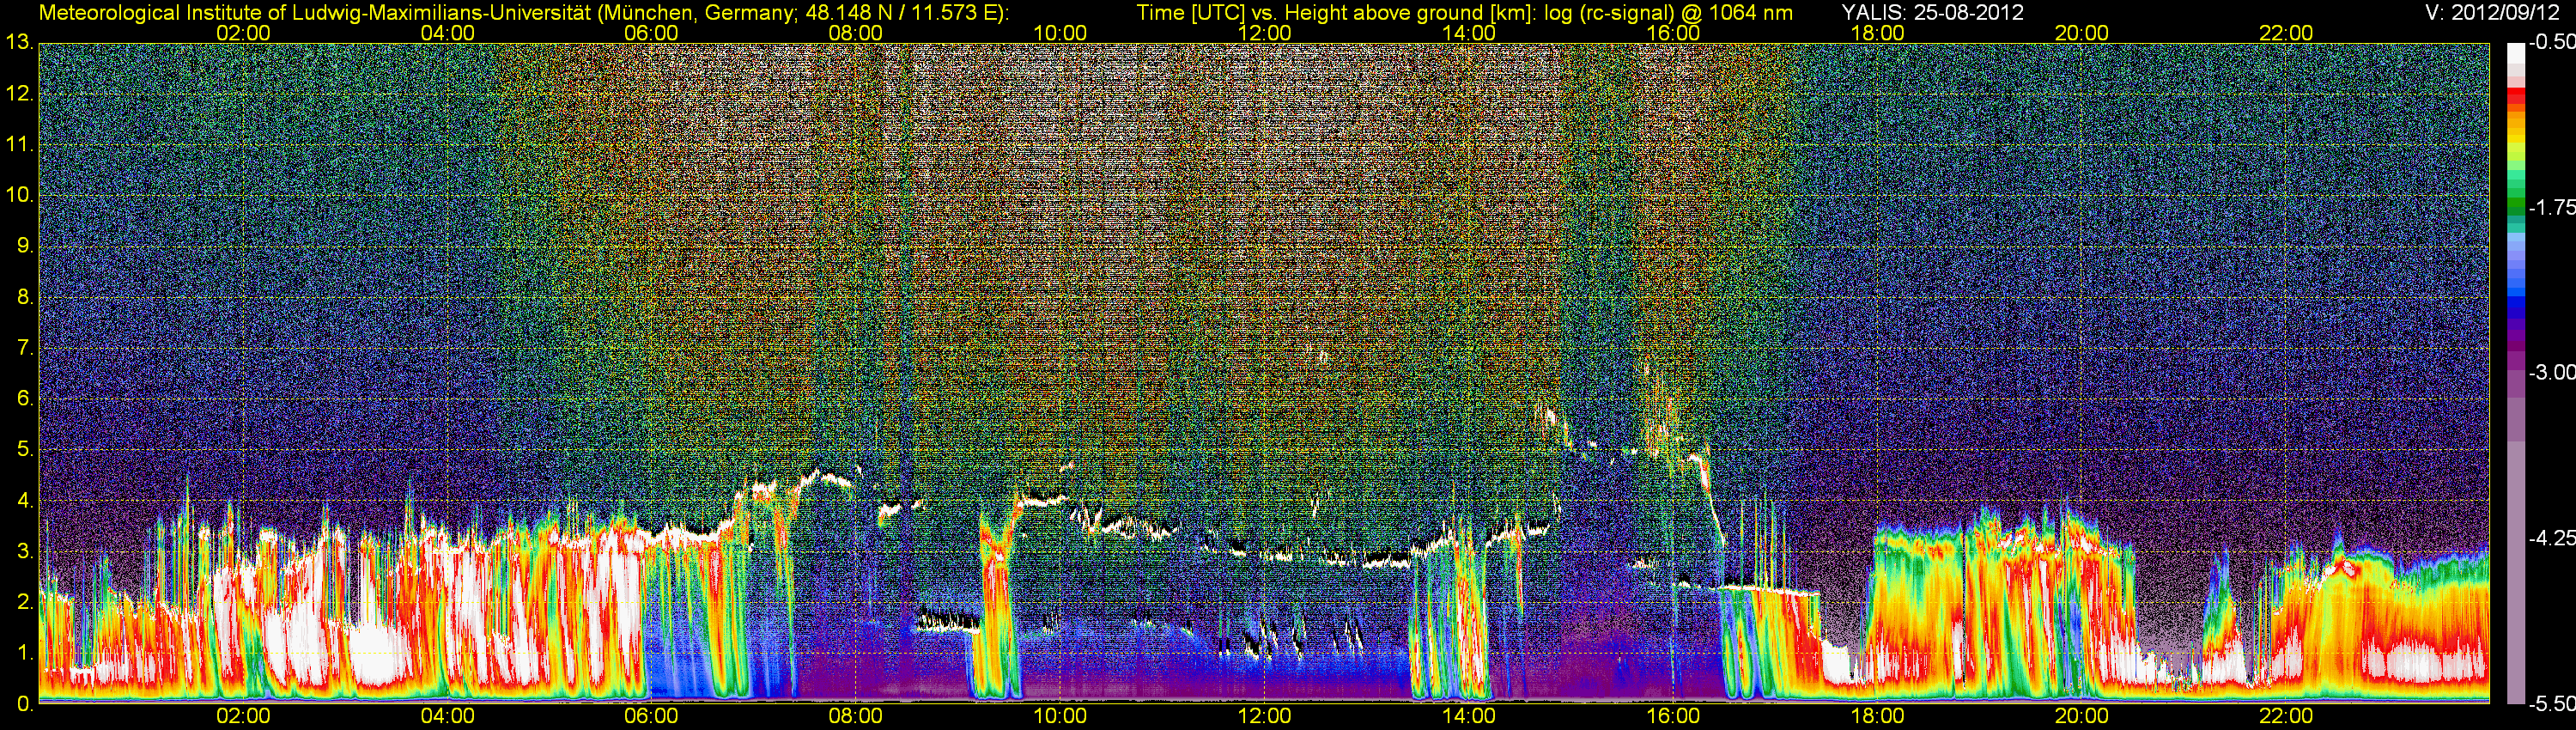Image resolution: width=2576 pixels, height=730 pixels.
Task: Click the 04:00 label on the bottom time axis
Action: point(447,716)
